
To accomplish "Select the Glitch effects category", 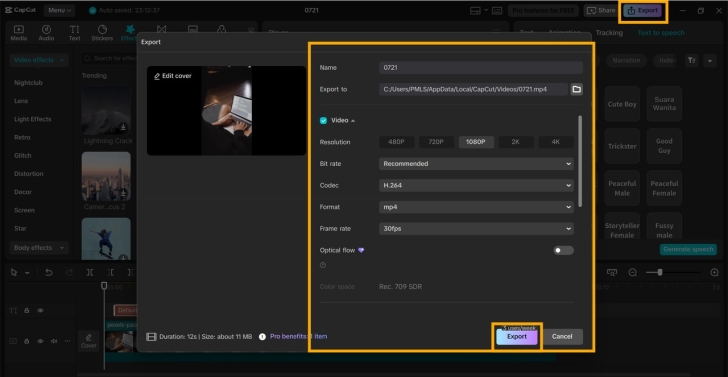I will coord(23,156).
